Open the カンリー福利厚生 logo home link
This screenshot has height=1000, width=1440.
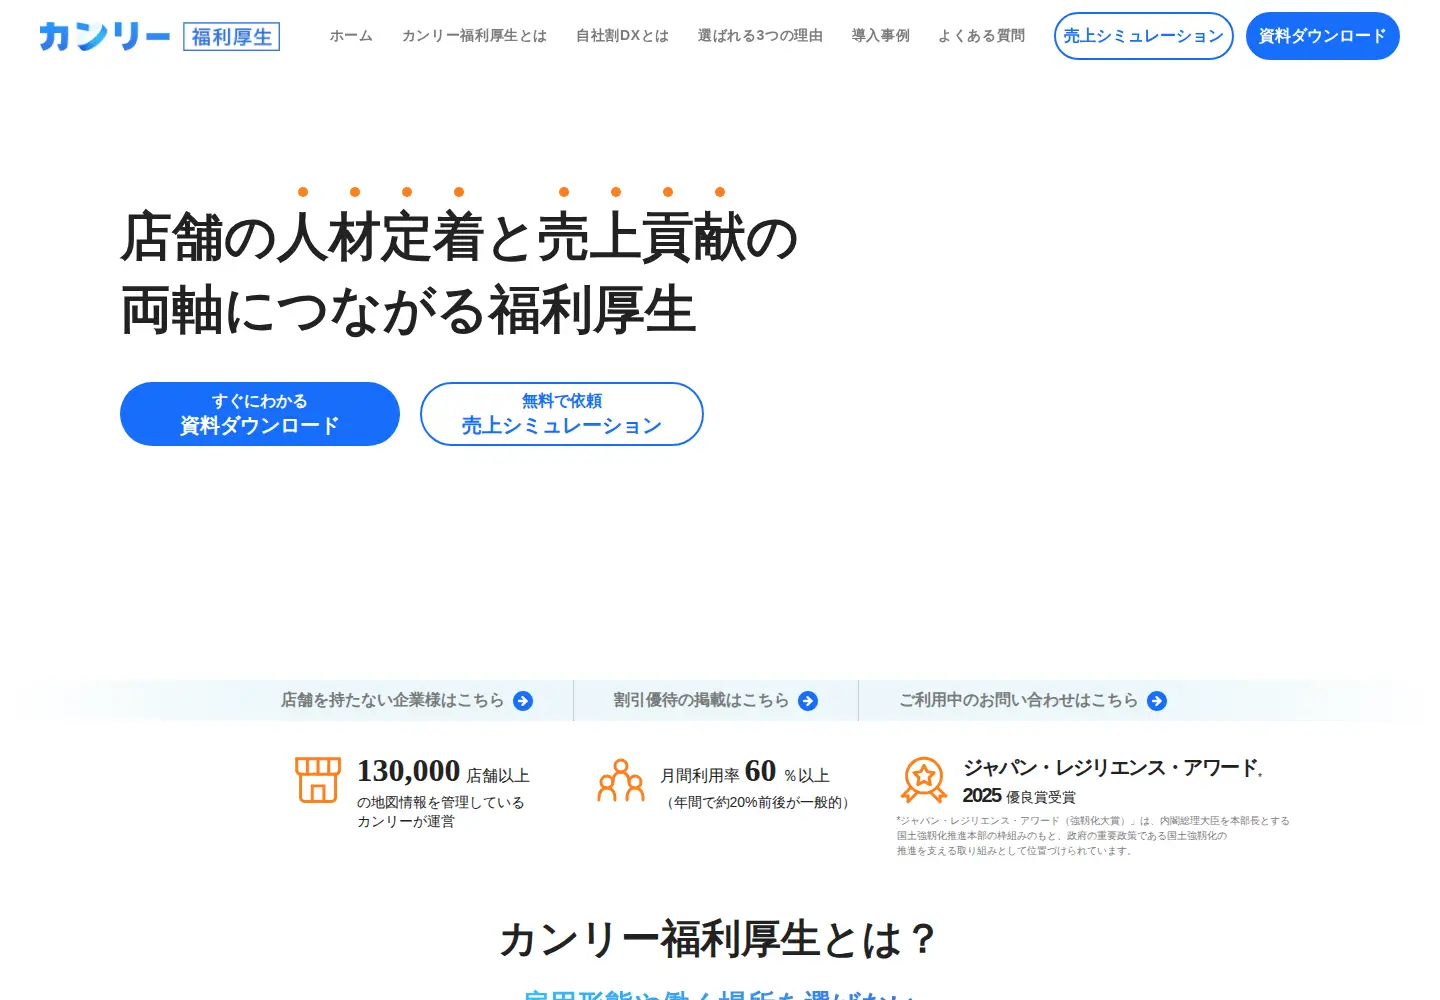click(159, 37)
